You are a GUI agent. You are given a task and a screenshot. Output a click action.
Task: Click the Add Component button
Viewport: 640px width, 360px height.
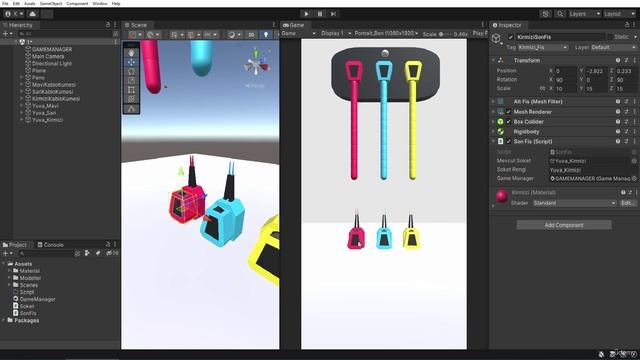click(x=564, y=225)
